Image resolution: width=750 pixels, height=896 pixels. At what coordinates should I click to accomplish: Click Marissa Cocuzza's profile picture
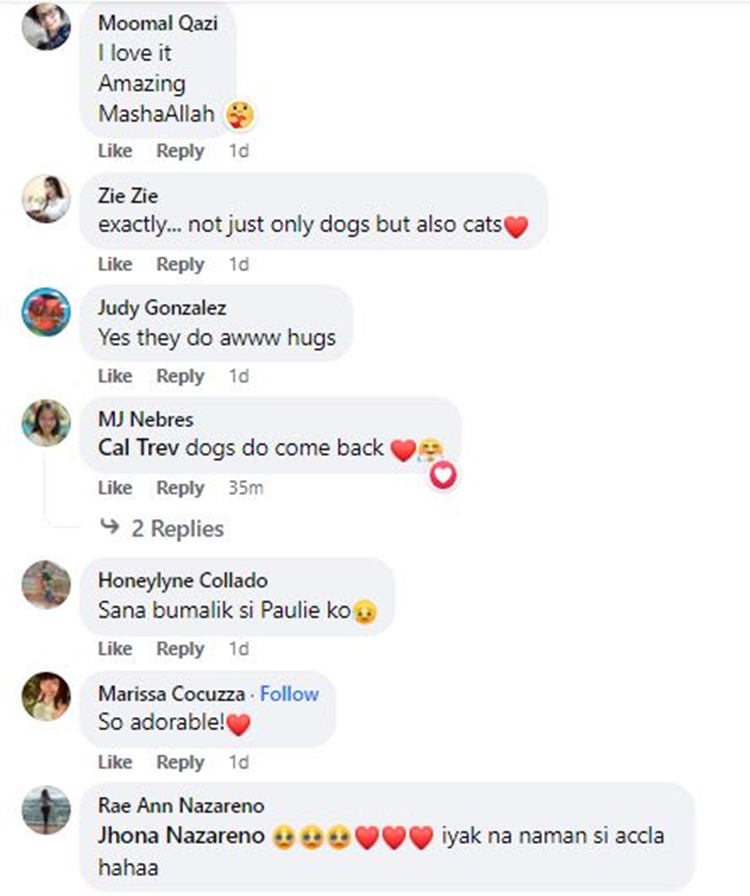[x=46, y=697]
